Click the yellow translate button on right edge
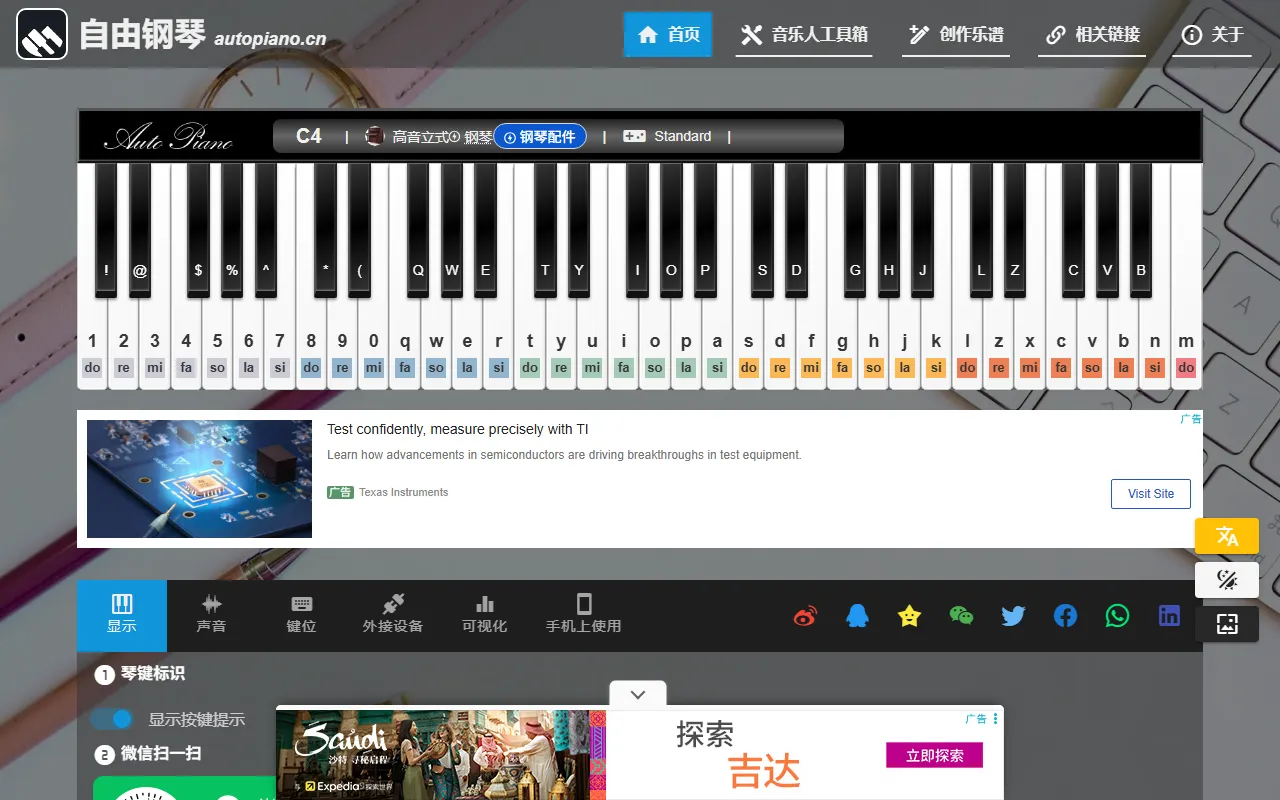This screenshot has height=800, width=1280. (x=1226, y=536)
